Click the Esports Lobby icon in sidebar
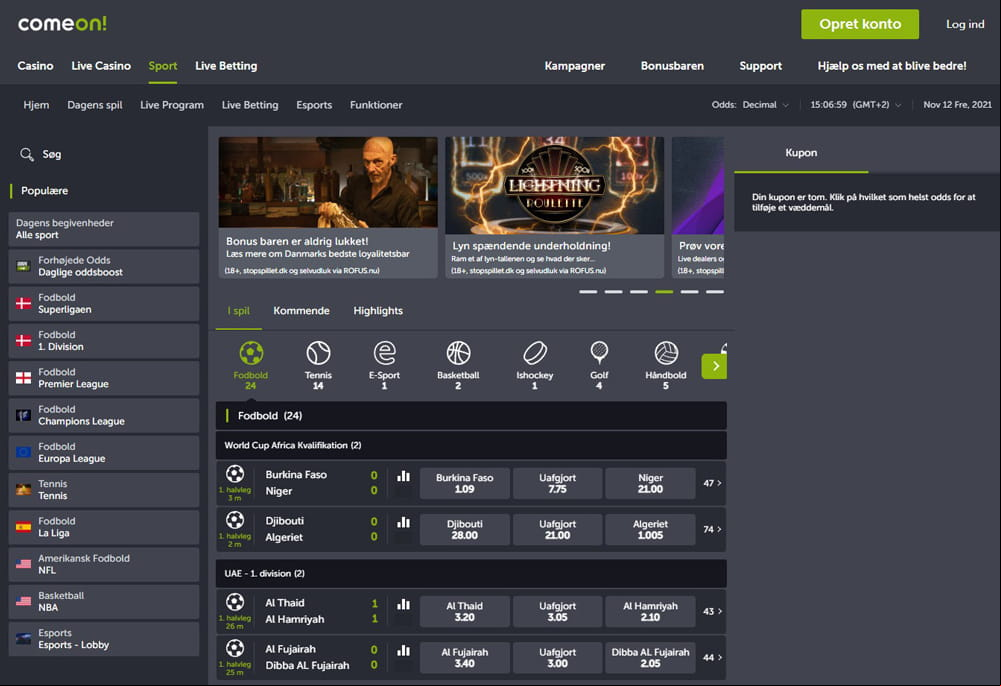1001x686 pixels. tap(24, 639)
